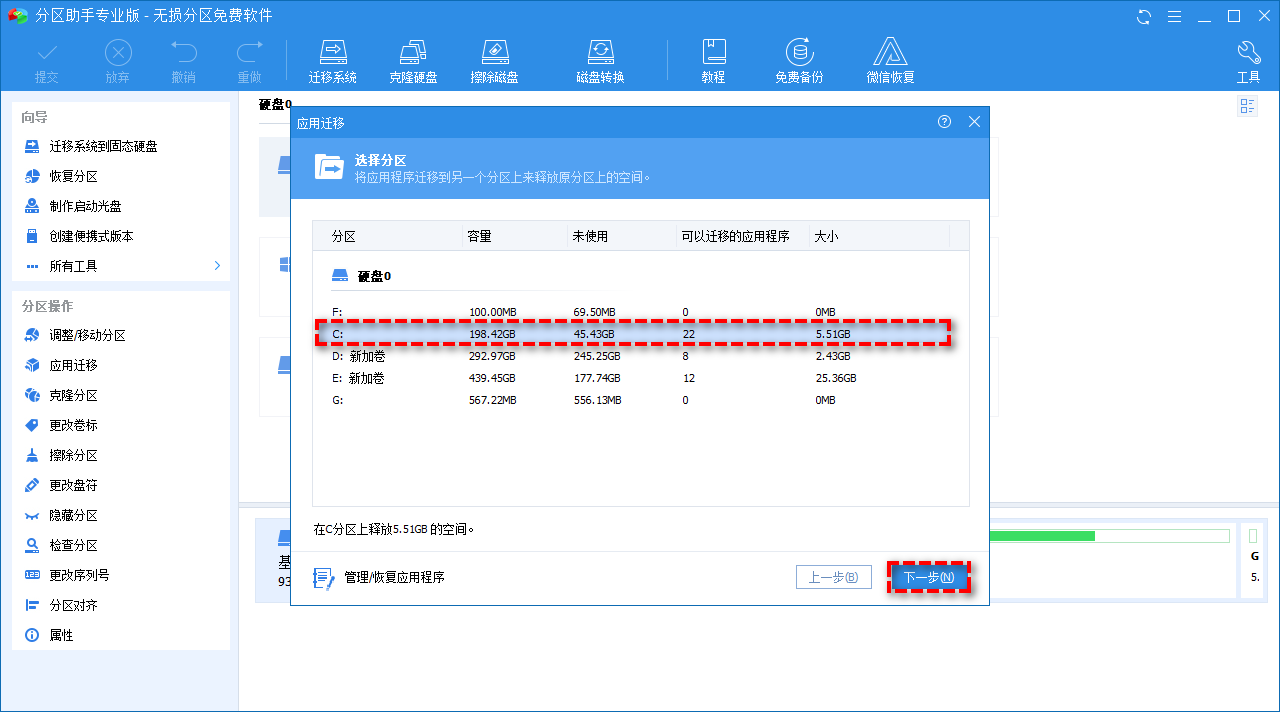Open the dialog help question mark
The image size is (1280, 712).
tap(944, 121)
